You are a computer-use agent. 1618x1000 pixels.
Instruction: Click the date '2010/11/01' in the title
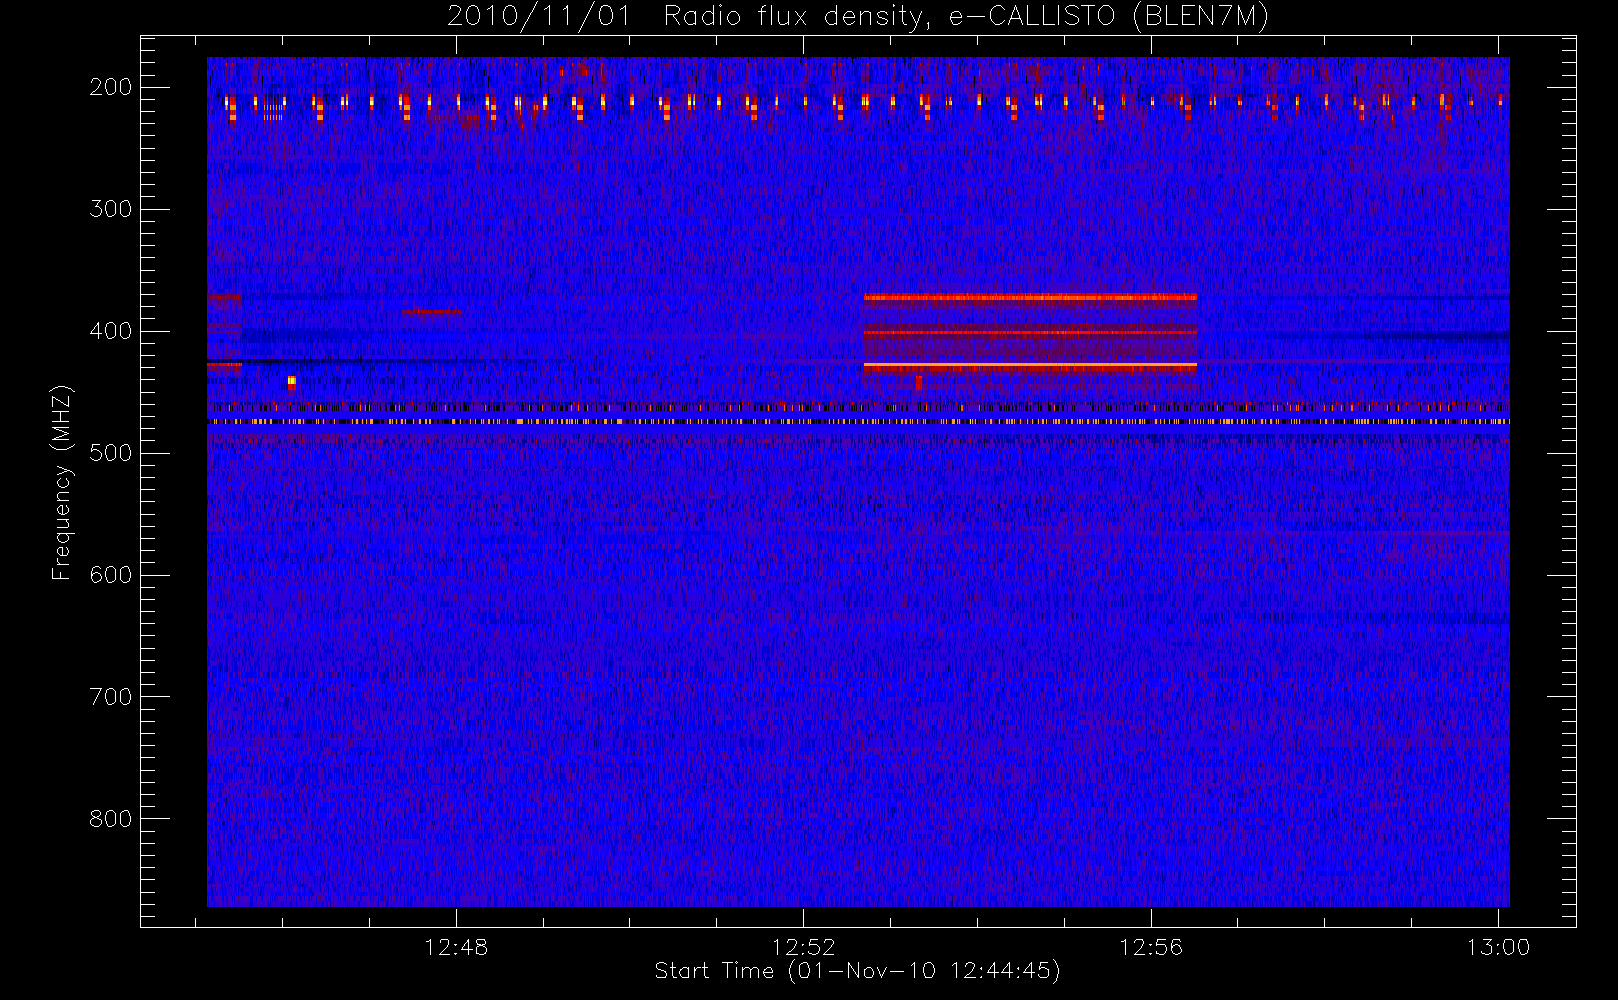click(539, 17)
